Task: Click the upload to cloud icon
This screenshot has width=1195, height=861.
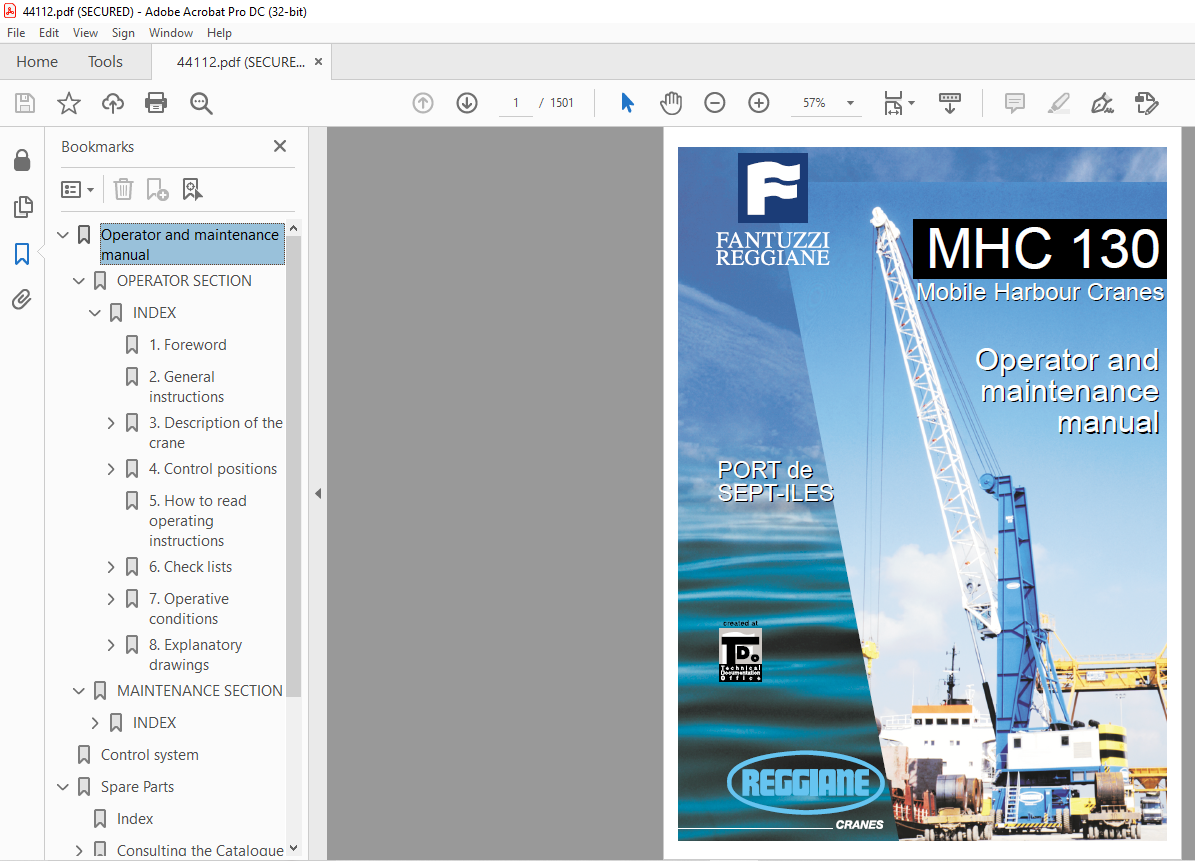Action: 113,103
